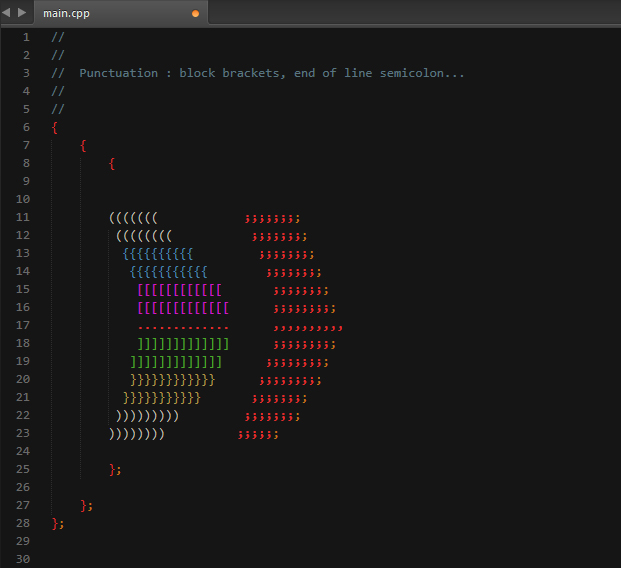Click line number 17 in the gutter
The image size is (621, 568).
(23, 325)
